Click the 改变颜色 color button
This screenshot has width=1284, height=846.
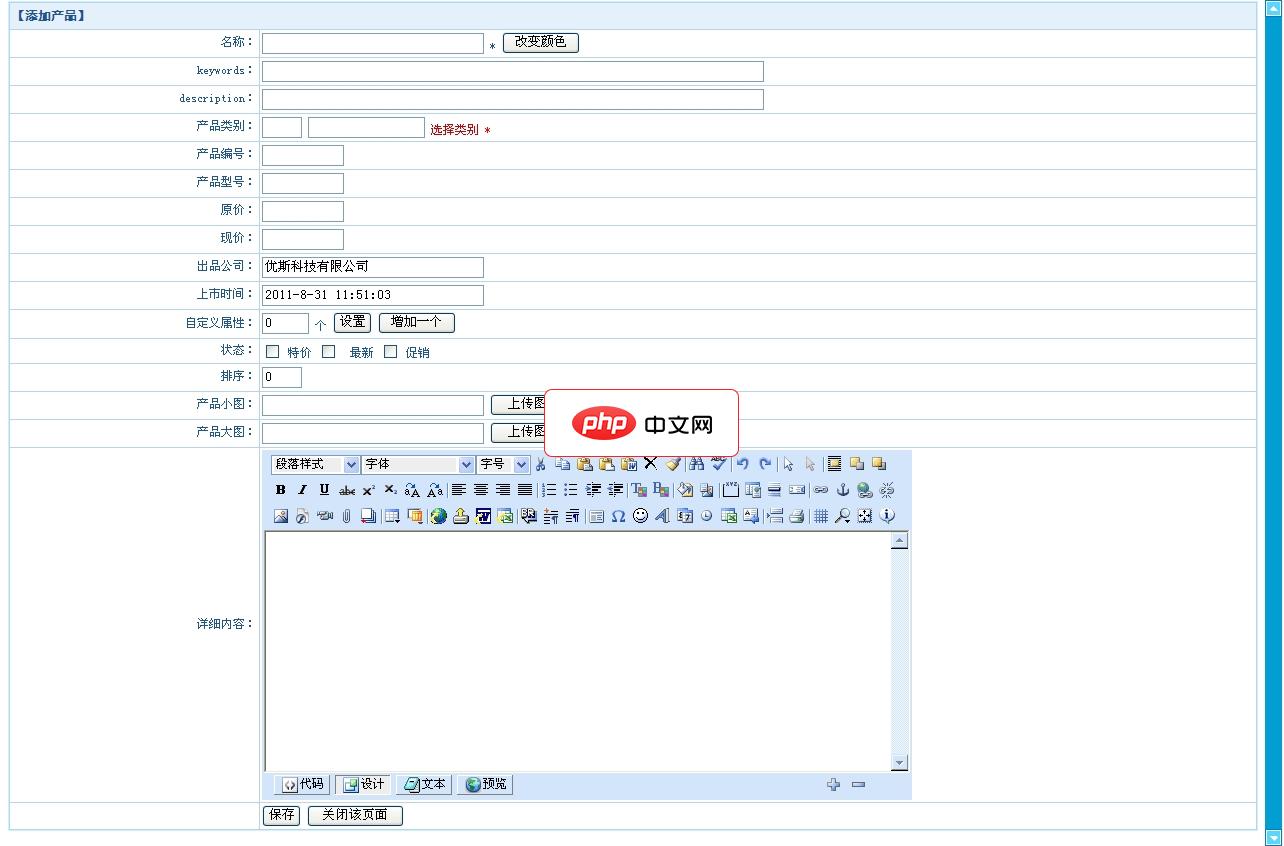(541, 42)
